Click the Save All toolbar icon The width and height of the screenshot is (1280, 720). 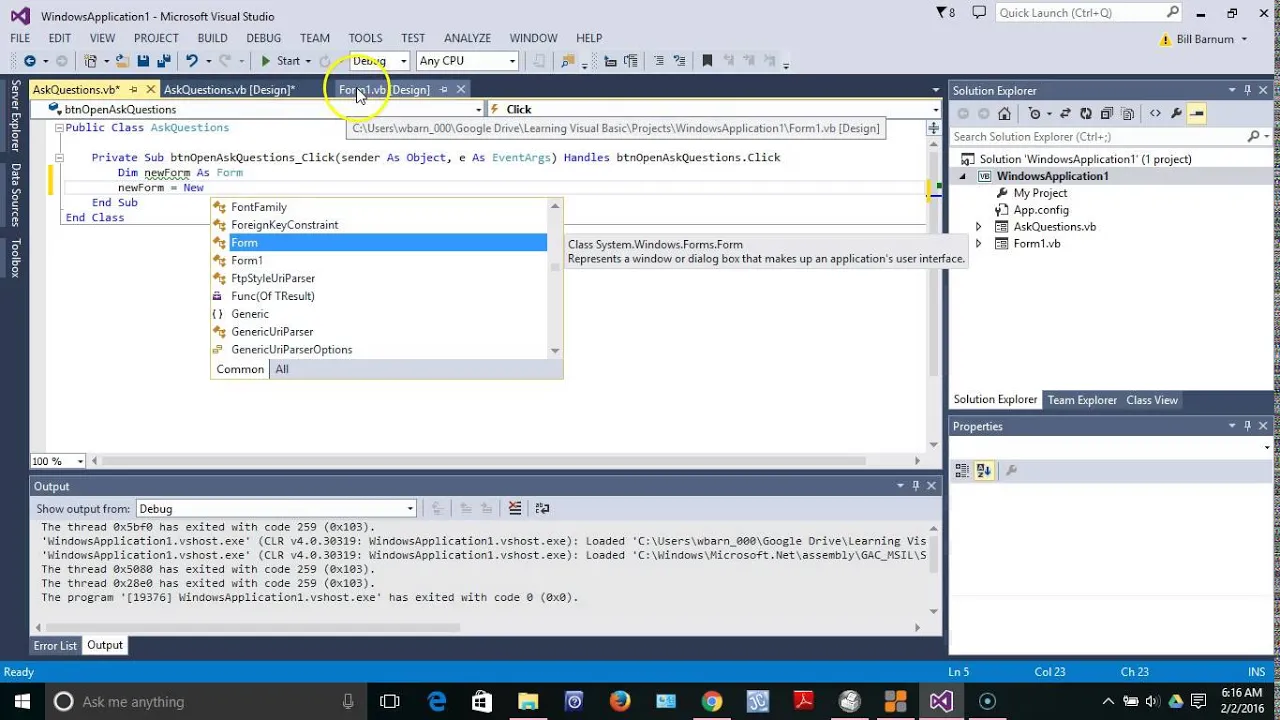pyautogui.click(x=164, y=61)
